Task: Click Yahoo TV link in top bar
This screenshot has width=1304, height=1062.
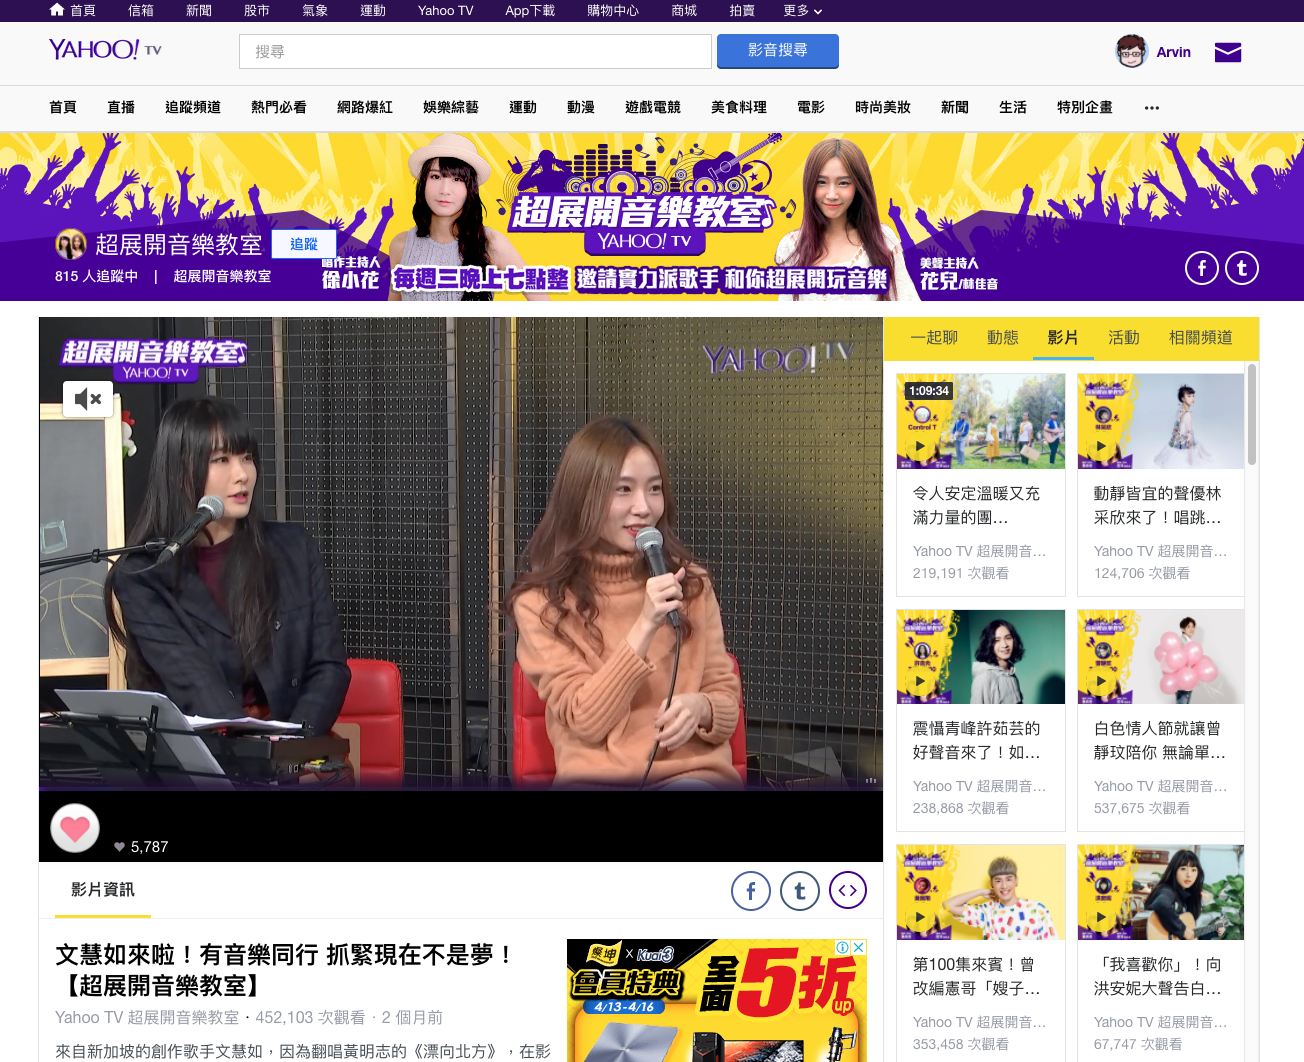Action: tap(446, 10)
